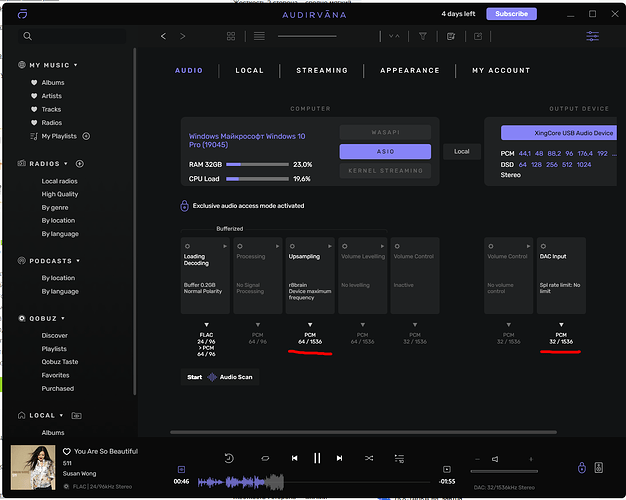
Task: Click replay/history icon in player
Action: (229, 458)
